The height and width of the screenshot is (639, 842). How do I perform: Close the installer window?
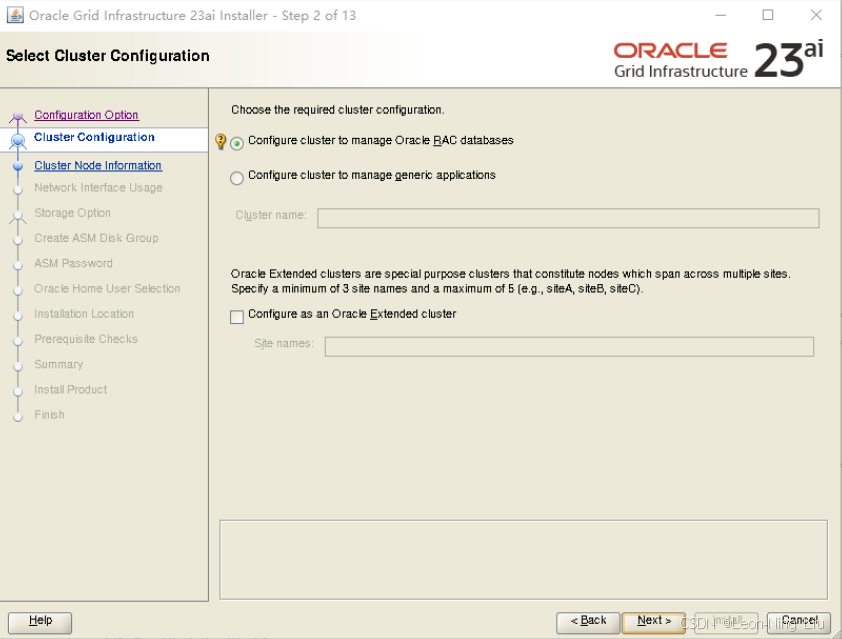coord(816,15)
